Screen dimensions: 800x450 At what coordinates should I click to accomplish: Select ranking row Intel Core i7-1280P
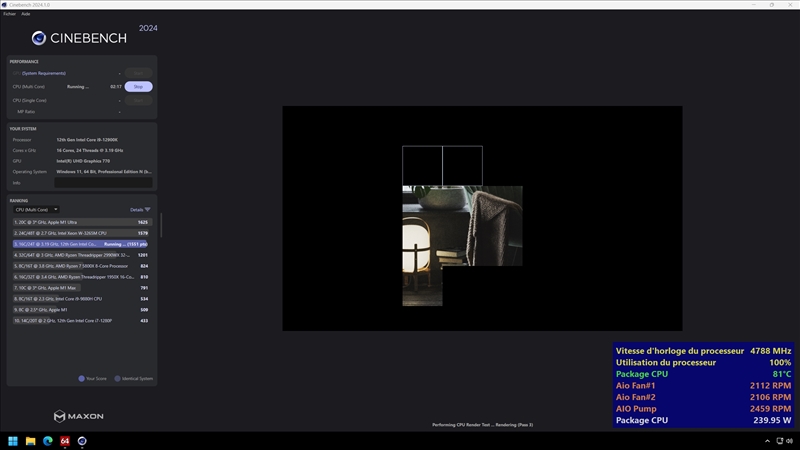tap(81, 321)
